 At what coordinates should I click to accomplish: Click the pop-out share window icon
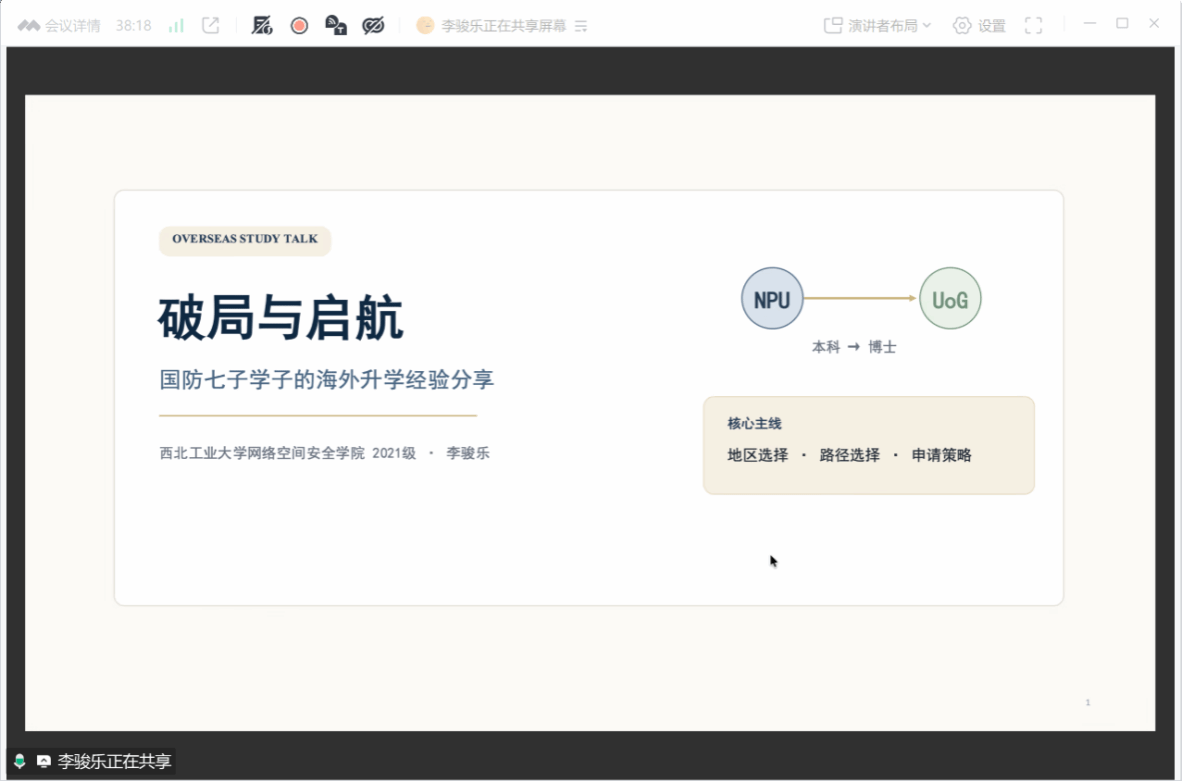[x=211, y=26]
